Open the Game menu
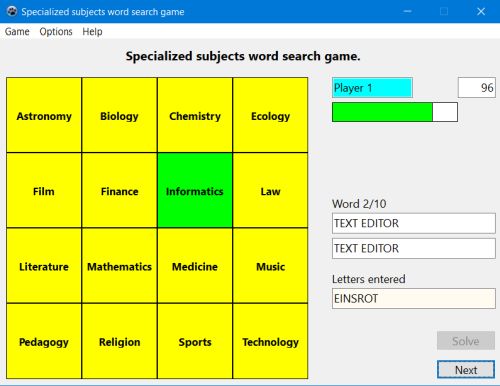 click(x=17, y=32)
